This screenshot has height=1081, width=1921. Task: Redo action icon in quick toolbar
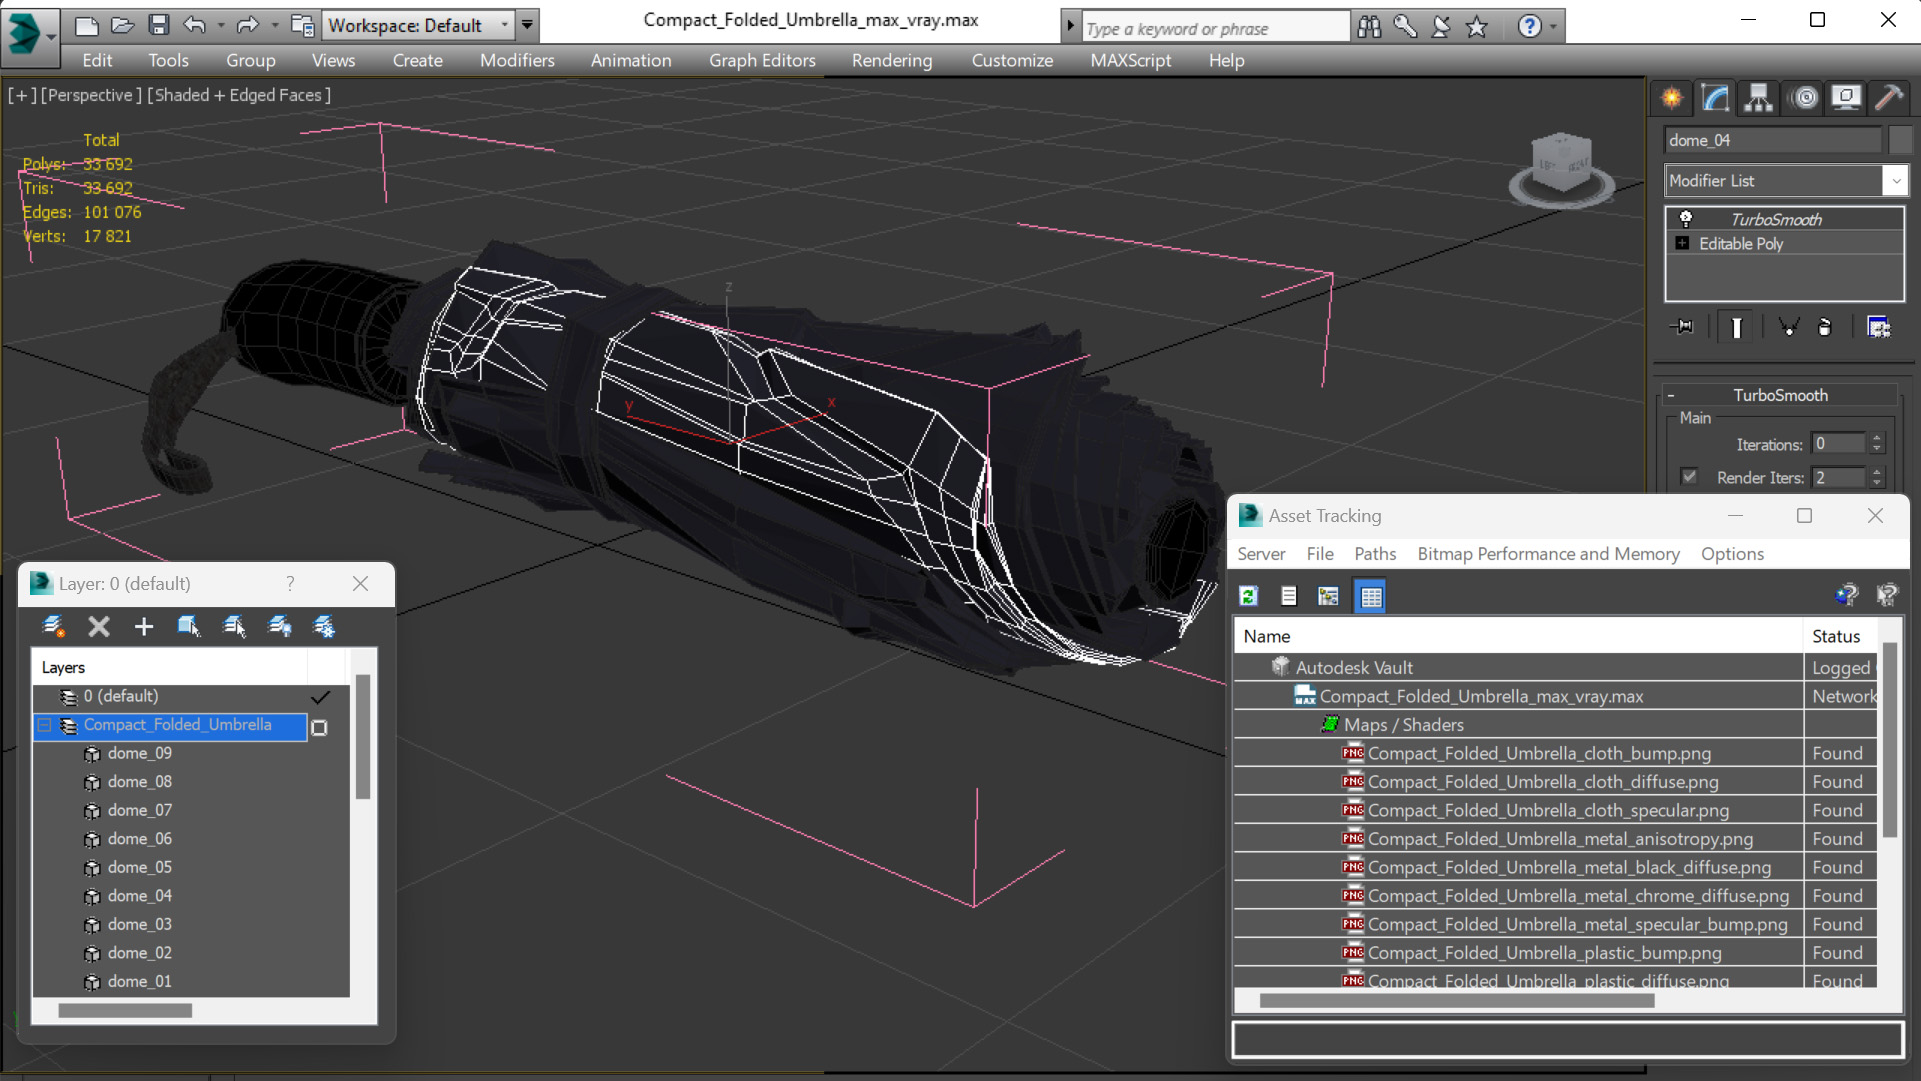247,25
